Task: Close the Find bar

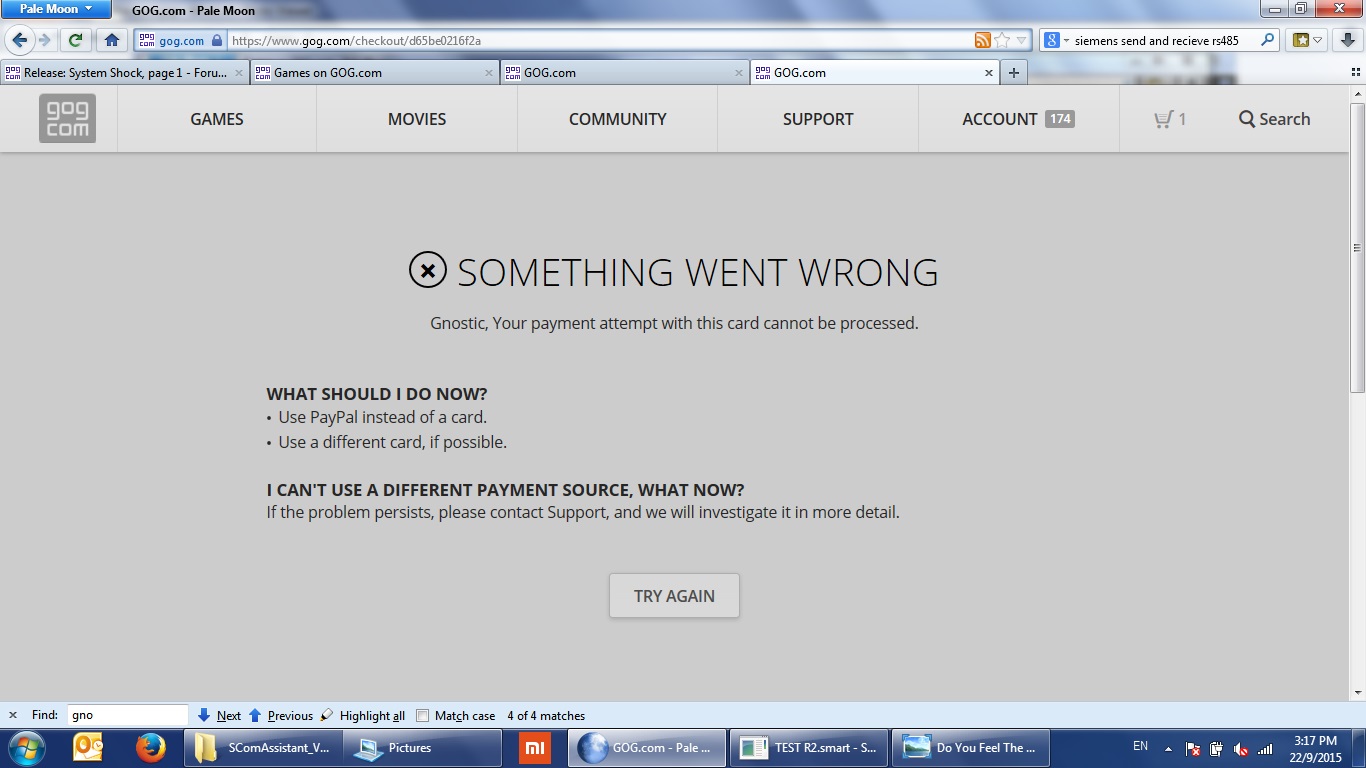Action: coord(13,715)
